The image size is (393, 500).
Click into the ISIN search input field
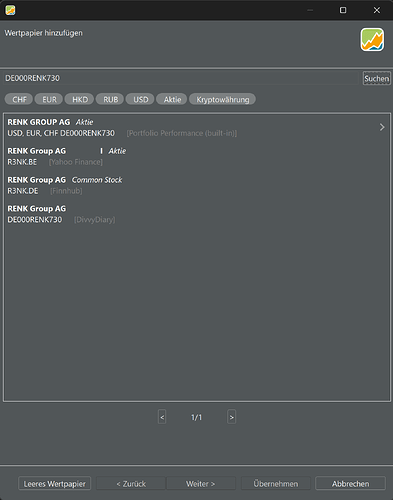(181, 78)
